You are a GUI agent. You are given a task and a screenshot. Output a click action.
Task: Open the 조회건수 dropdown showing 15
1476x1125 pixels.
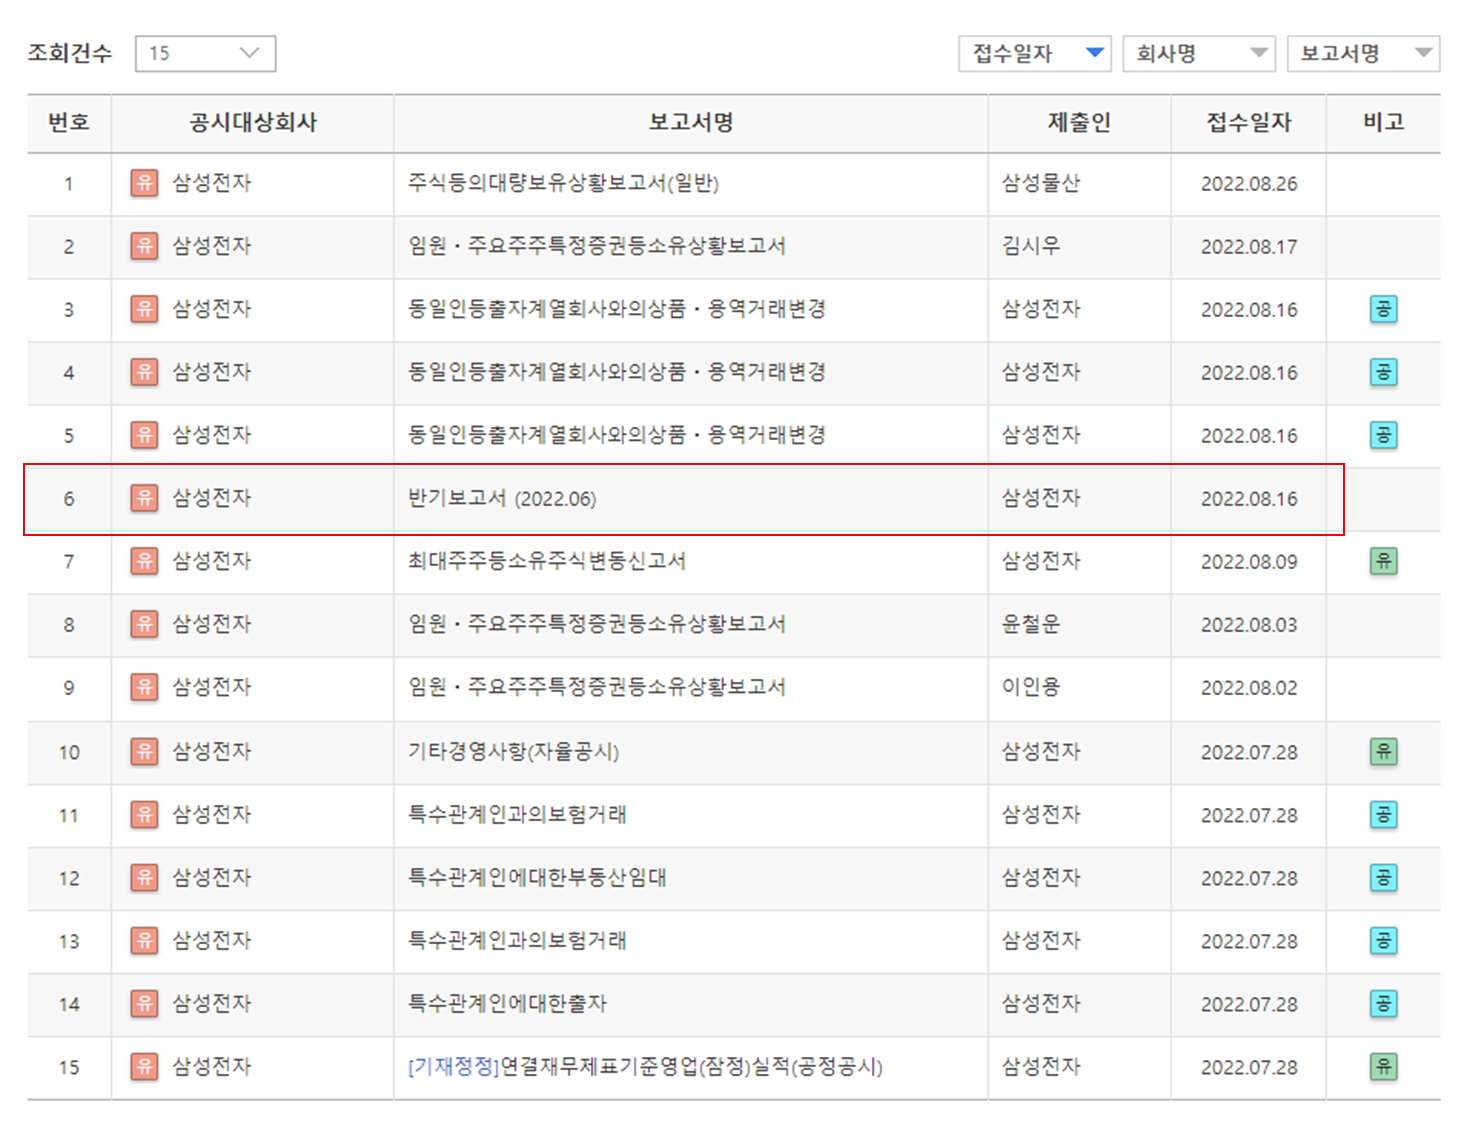(x=205, y=53)
